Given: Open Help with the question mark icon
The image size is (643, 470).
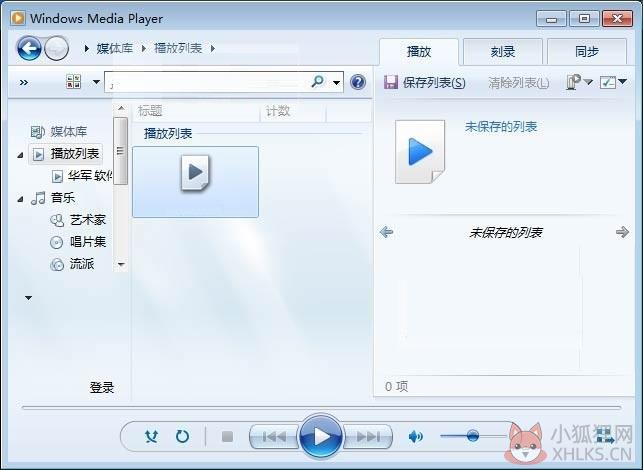Looking at the screenshot, I should 358,82.
